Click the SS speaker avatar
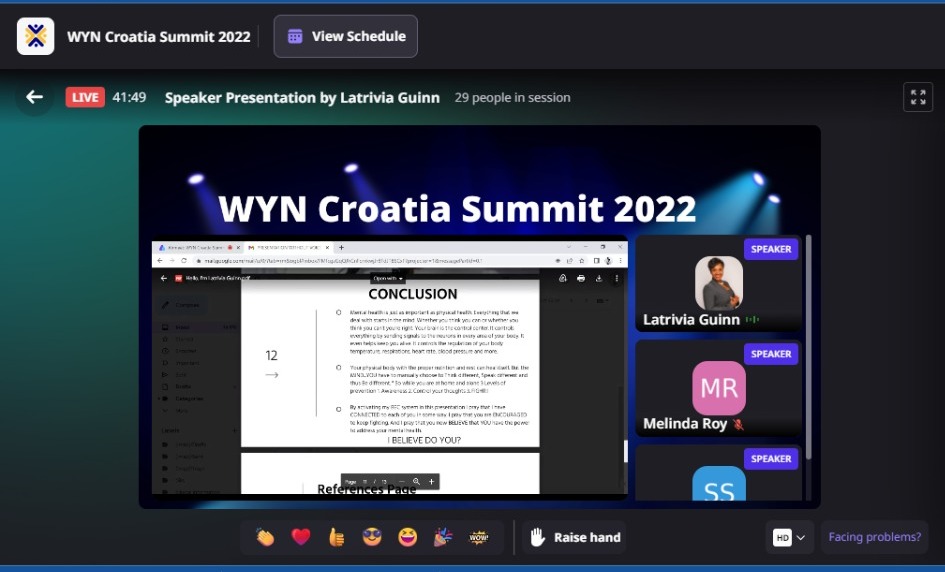945x572 pixels. click(x=718, y=484)
